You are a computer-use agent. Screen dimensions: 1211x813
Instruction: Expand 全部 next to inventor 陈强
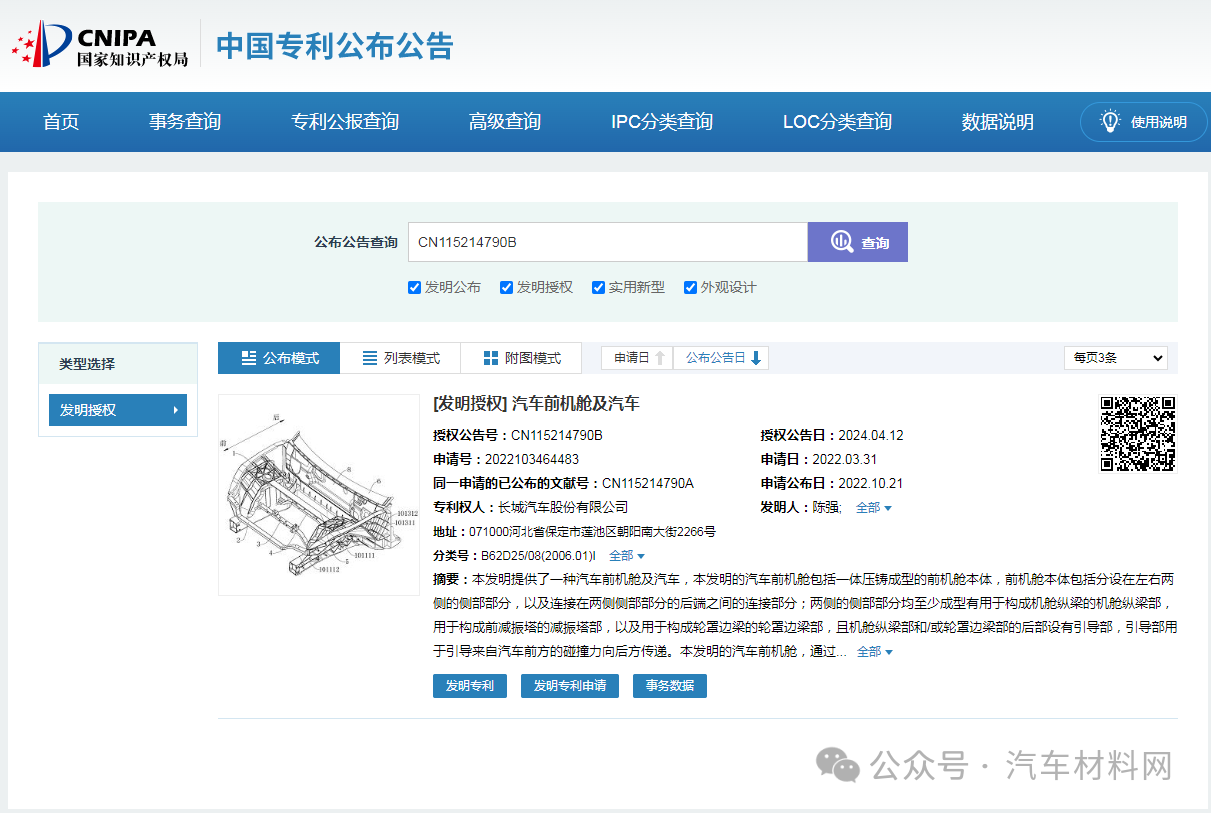(873, 508)
